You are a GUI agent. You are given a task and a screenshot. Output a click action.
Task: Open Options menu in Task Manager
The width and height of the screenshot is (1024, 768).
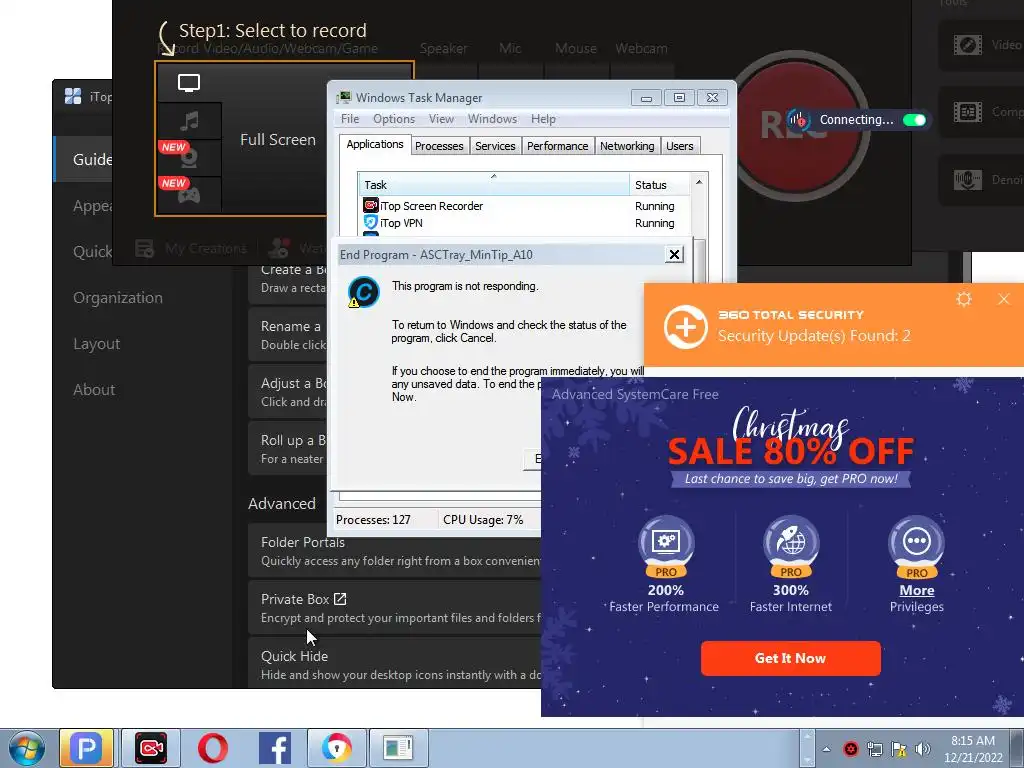pyautogui.click(x=394, y=119)
